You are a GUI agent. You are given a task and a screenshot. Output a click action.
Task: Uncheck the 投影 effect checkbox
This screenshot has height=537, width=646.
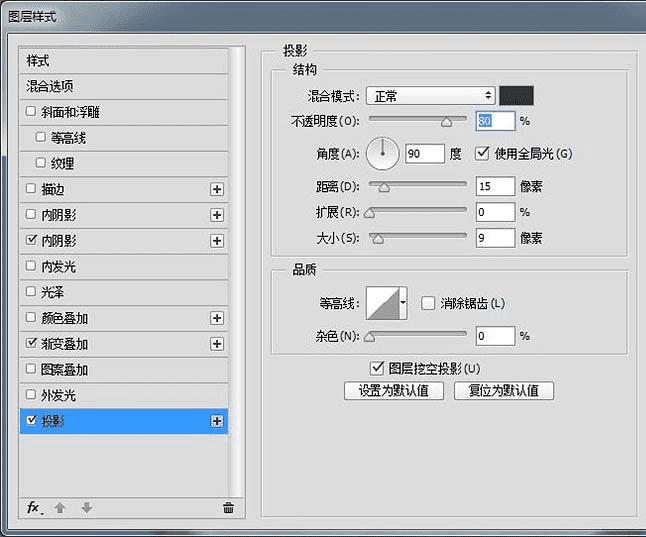[31, 420]
